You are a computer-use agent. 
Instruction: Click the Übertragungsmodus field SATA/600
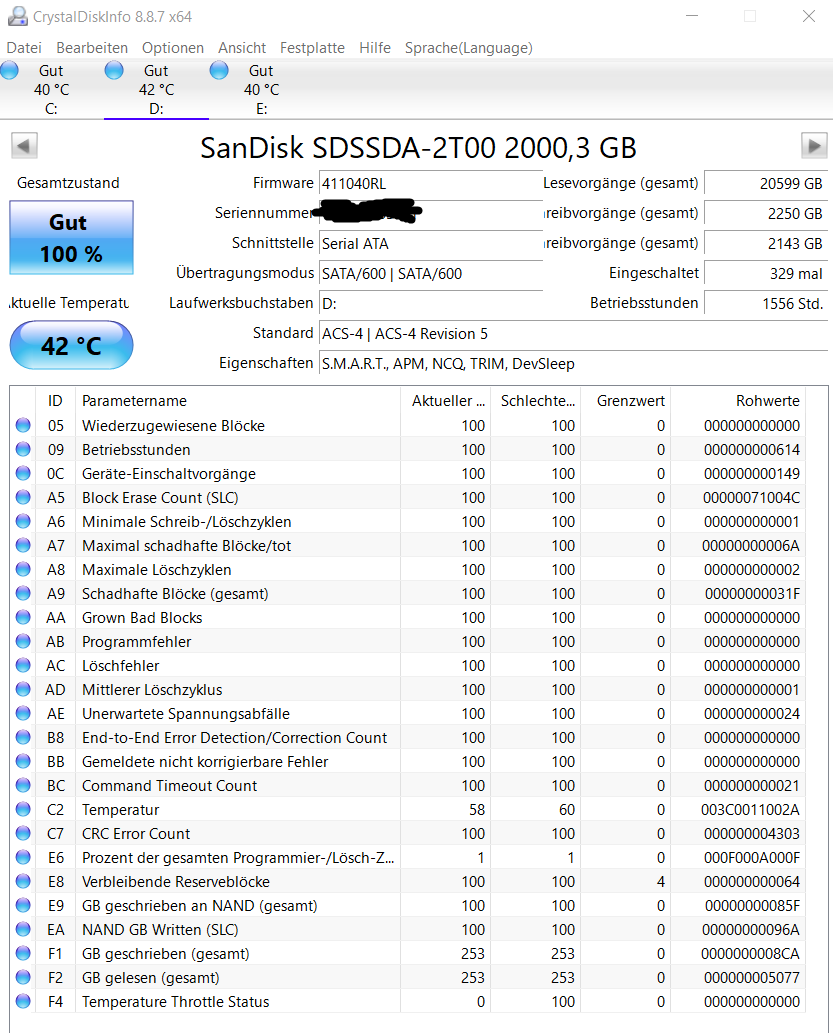click(431, 273)
